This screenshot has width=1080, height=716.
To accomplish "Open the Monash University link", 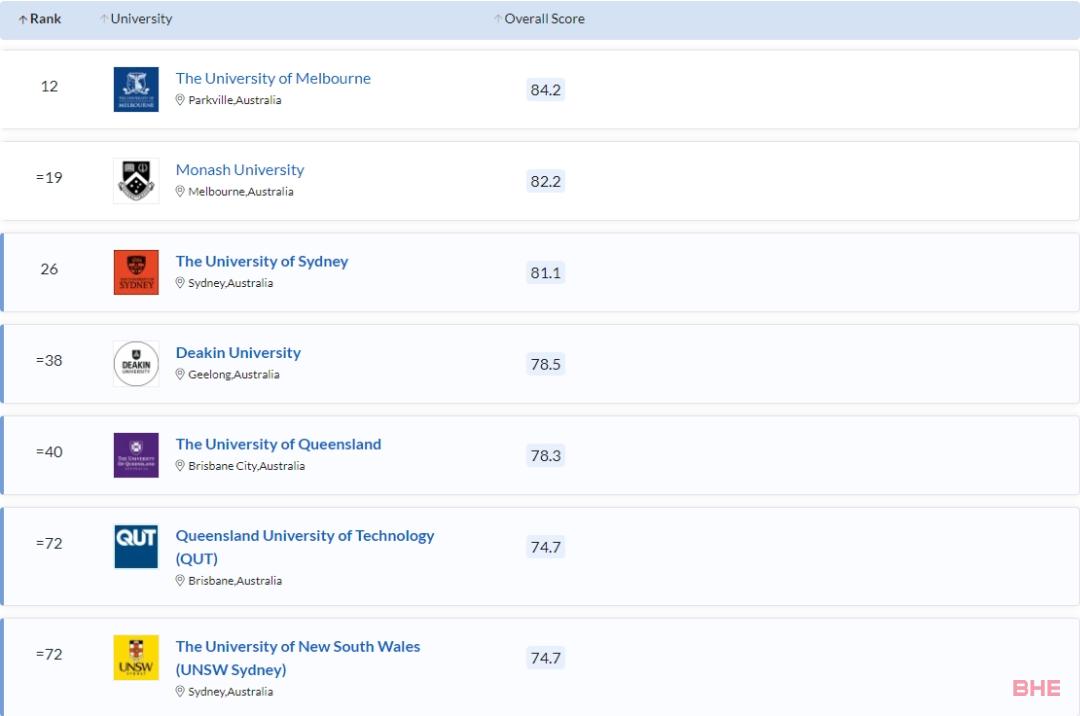I will pos(240,170).
